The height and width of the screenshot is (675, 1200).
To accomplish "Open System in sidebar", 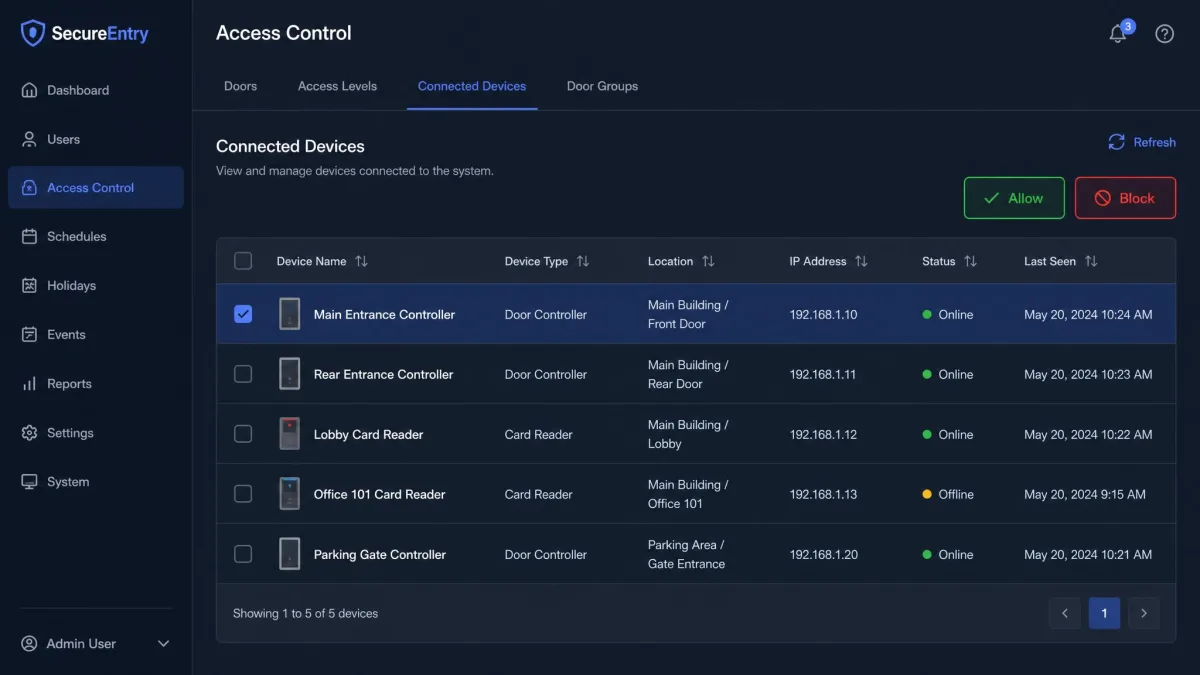I will [x=96, y=482].
